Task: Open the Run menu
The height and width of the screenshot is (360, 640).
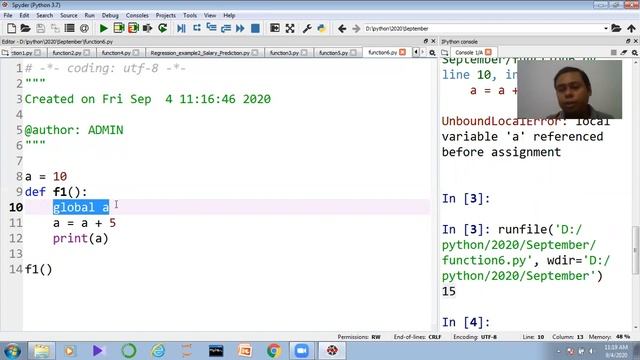Action: coord(89,15)
